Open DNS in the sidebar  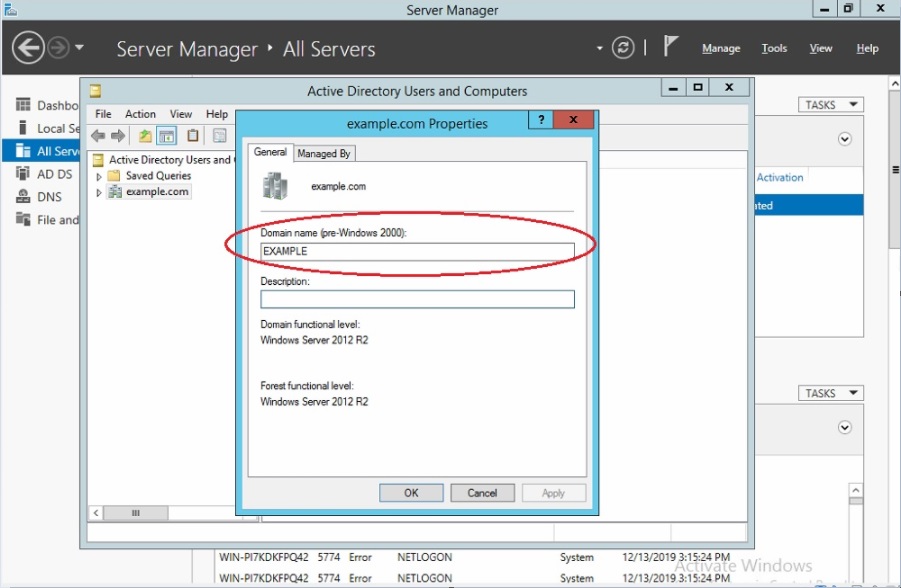[x=41, y=197]
